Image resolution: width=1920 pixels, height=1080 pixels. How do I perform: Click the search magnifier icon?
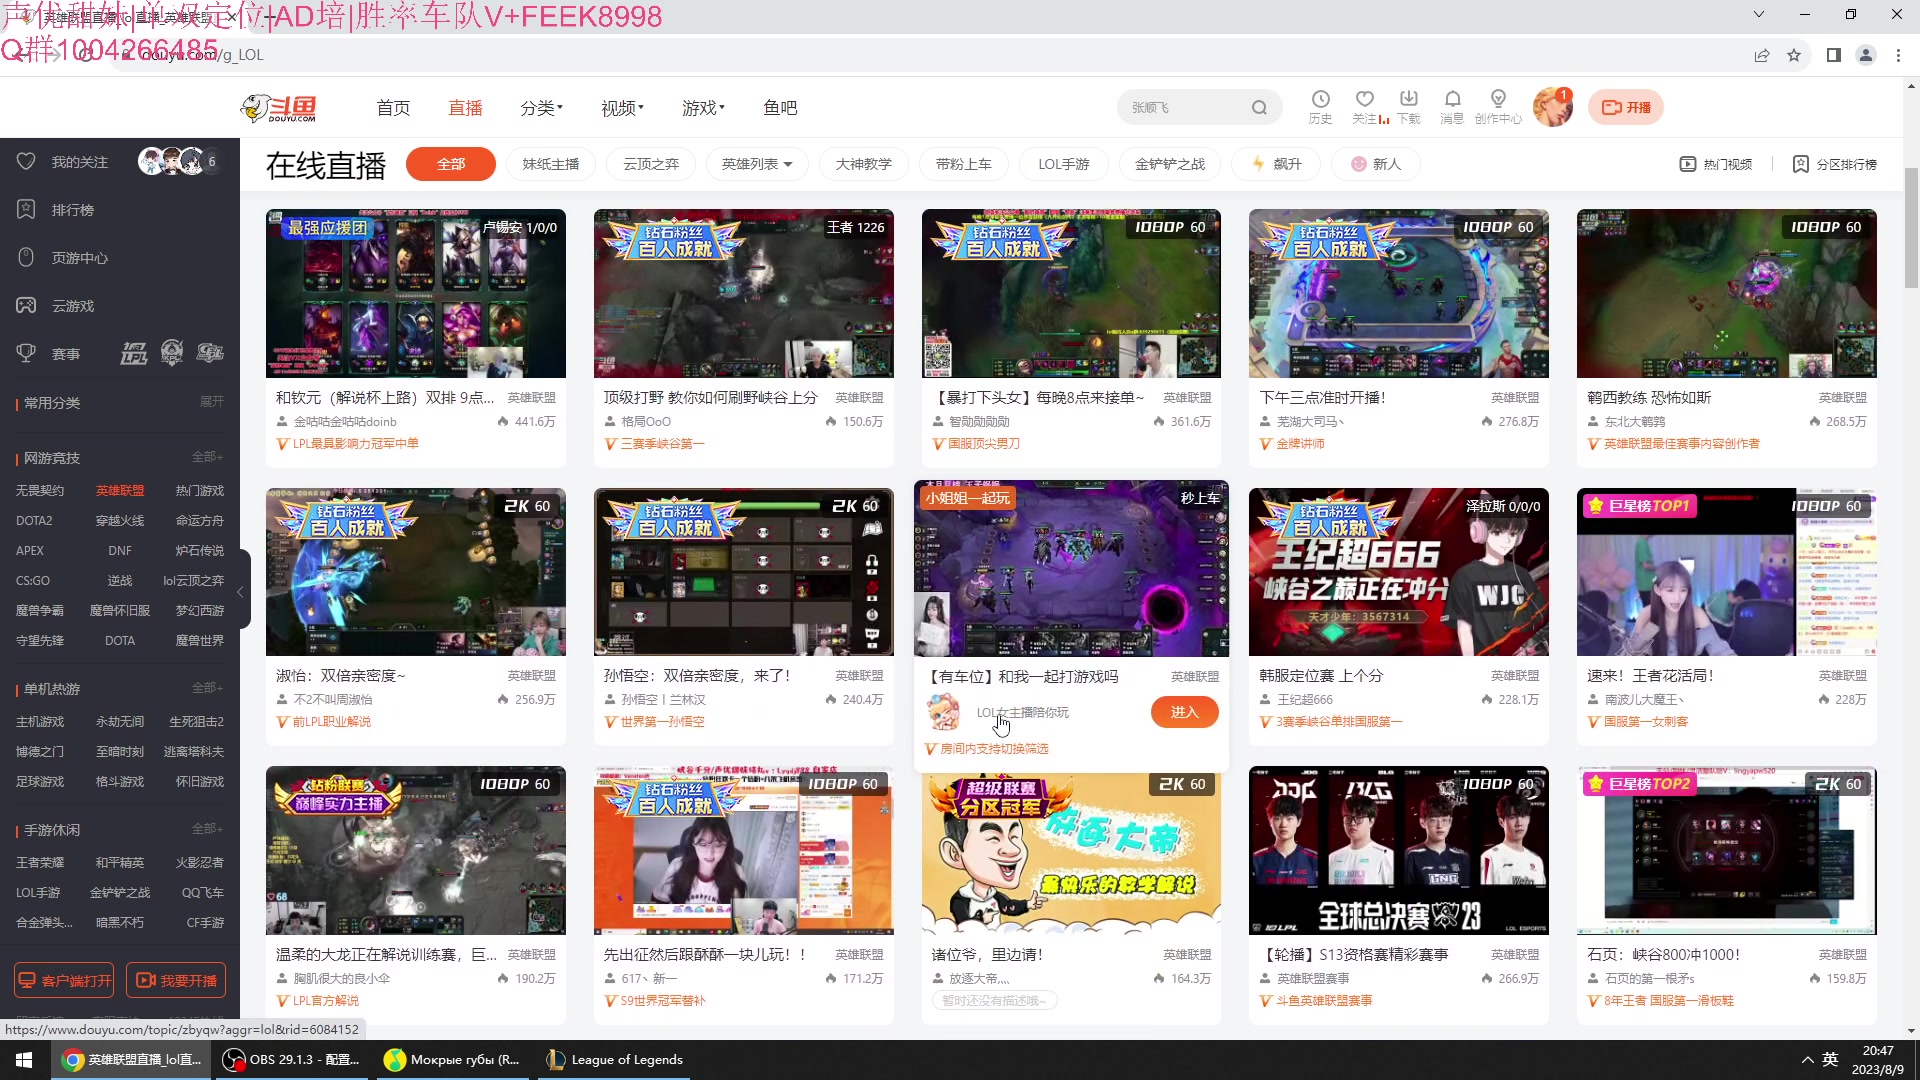tap(1259, 108)
